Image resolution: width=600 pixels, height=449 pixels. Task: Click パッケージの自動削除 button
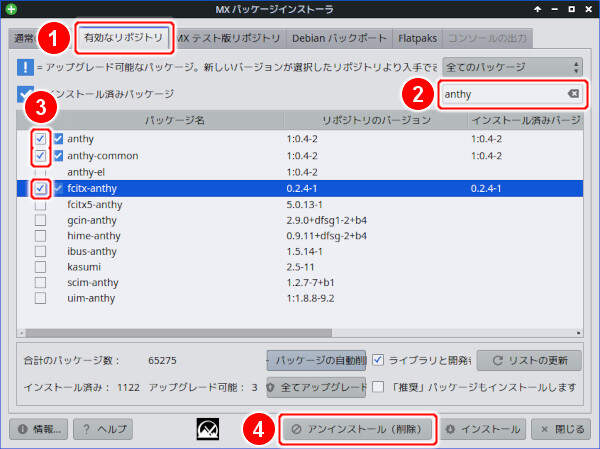click(x=316, y=360)
